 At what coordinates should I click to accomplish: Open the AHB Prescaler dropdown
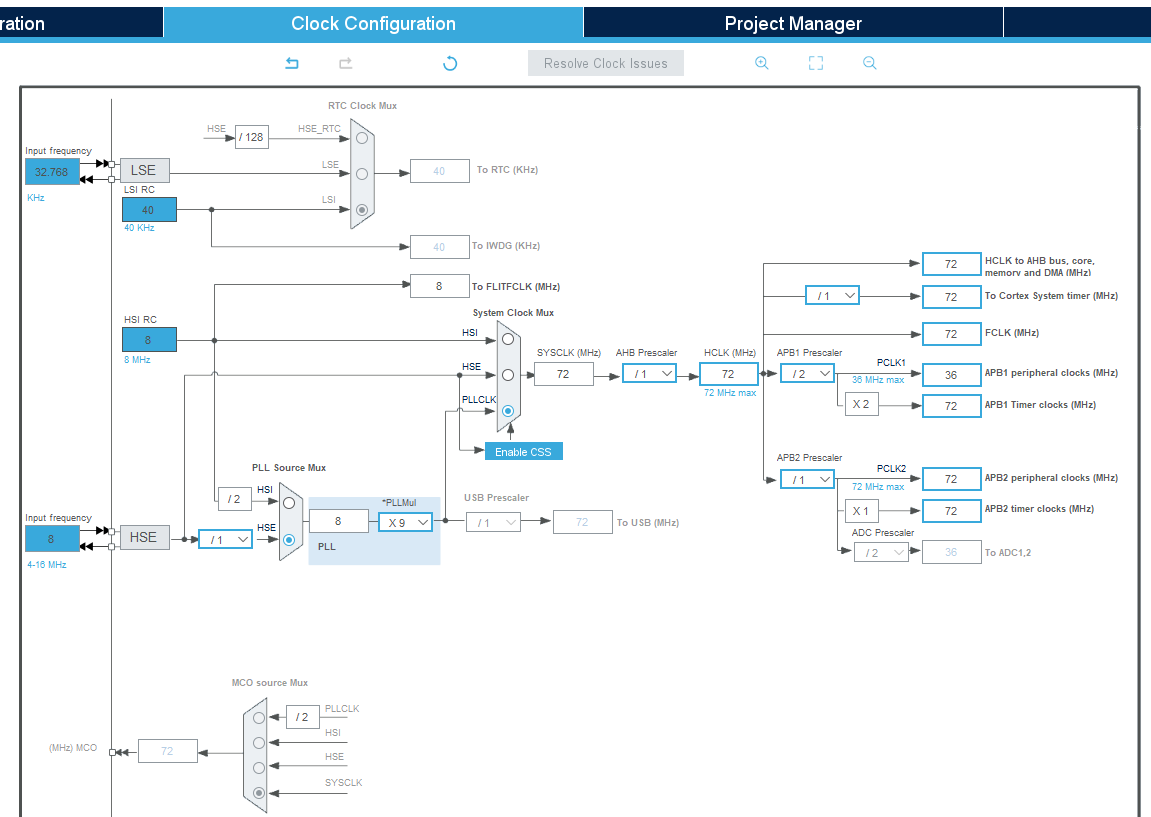click(649, 373)
